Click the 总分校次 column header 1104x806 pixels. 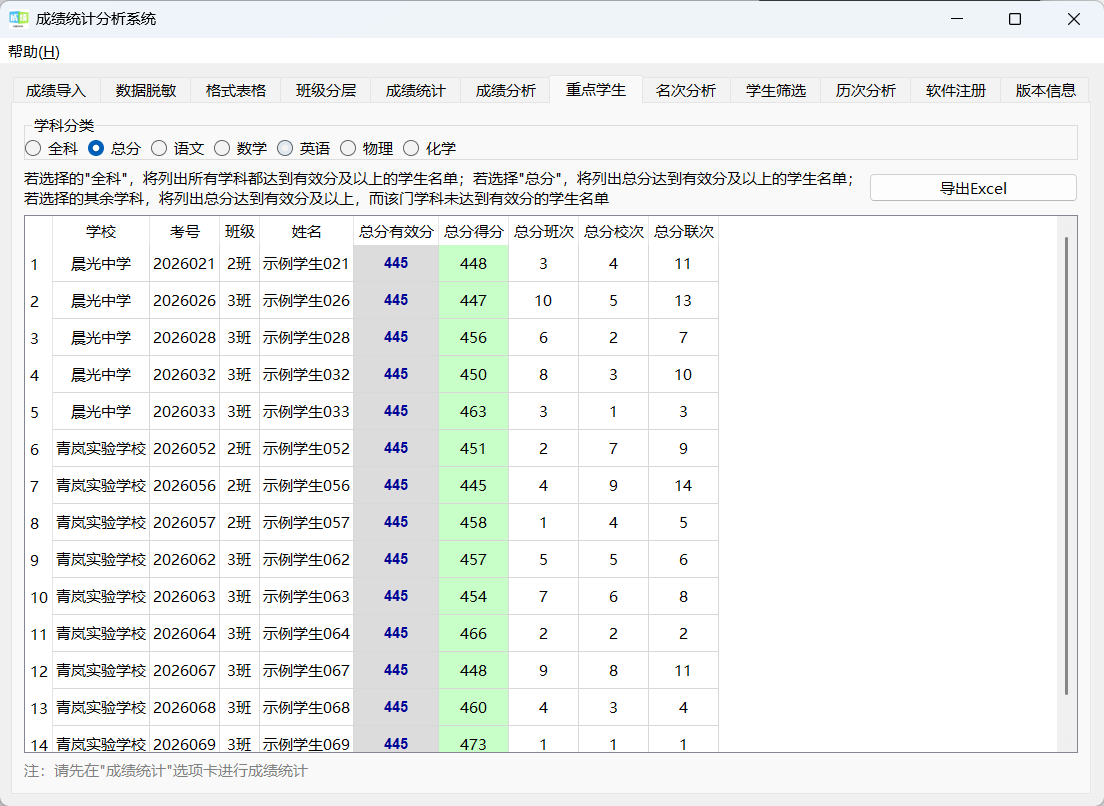pyautogui.click(x=613, y=232)
